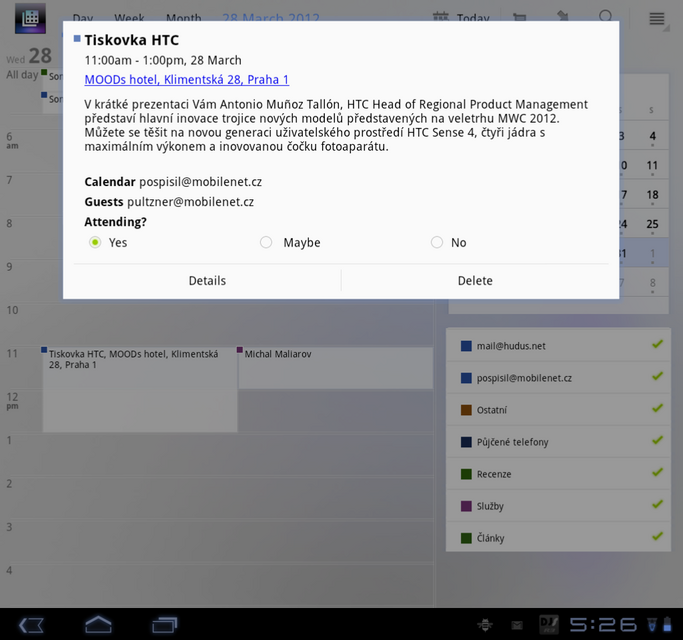Toggle mail@hudus.net calendar visibility
Screen dimensions: 683x640
pos(558,346)
